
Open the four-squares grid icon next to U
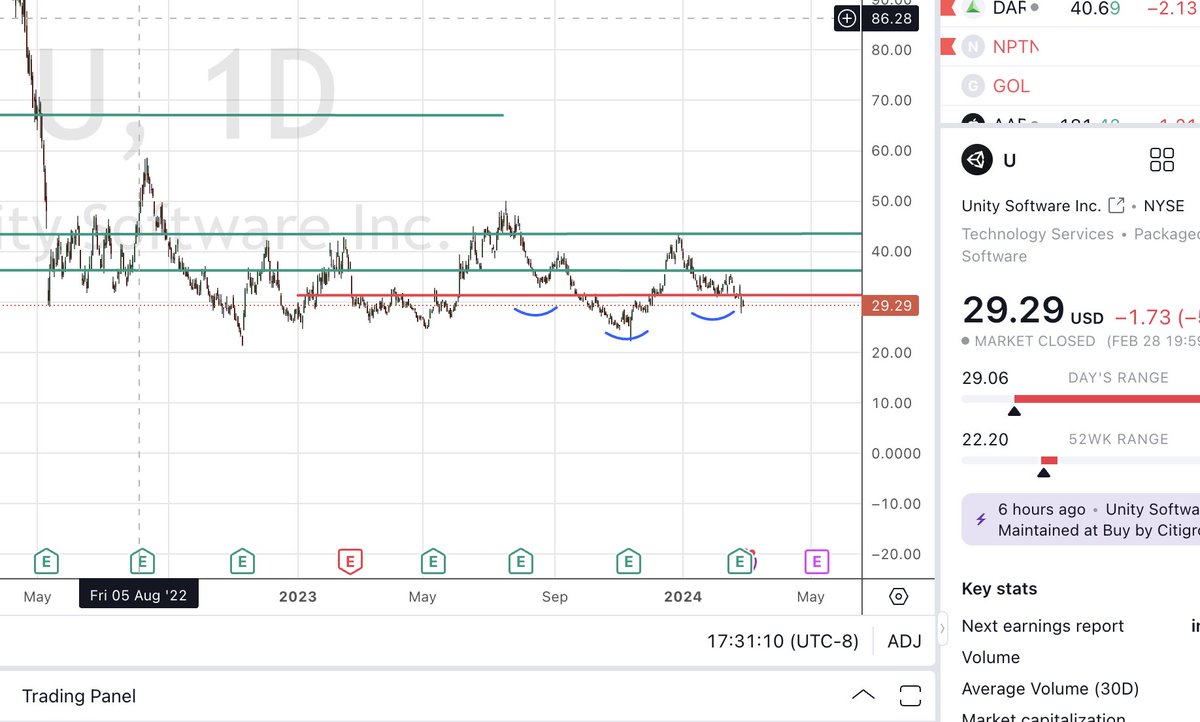click(1162, 160)
